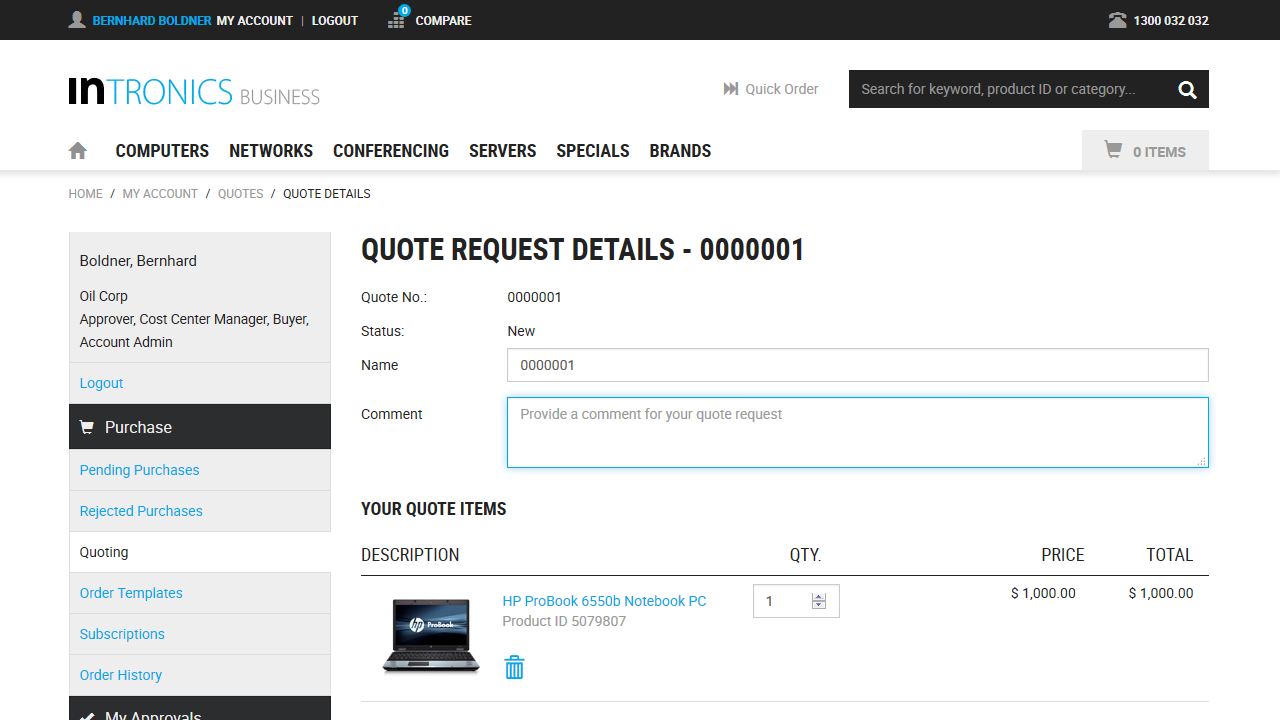The height and width of the screenshot is (720, 1280).
Task: Delete the HP ProBook quote item
Action: pyautogui.click(x=514, y=667)
